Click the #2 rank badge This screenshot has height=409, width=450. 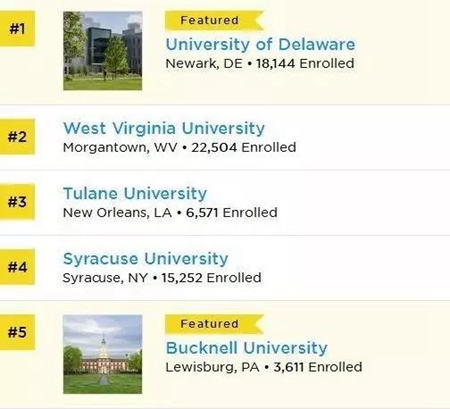point(17,137)
